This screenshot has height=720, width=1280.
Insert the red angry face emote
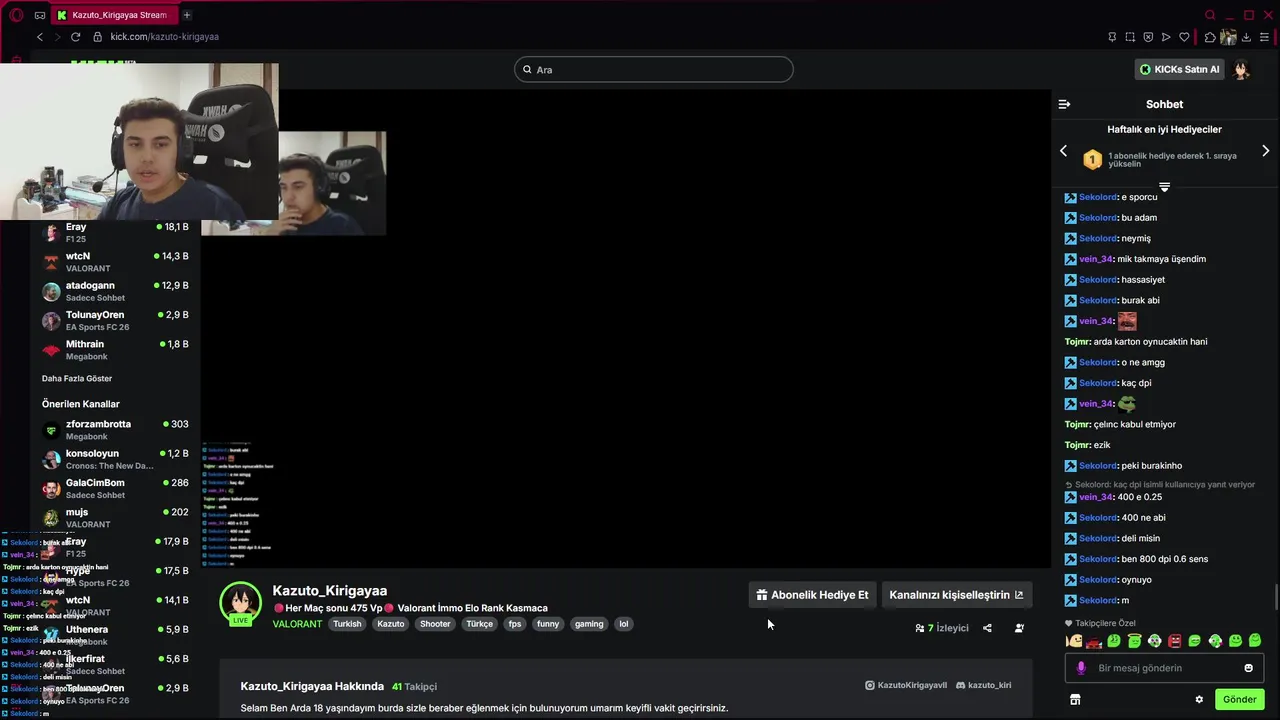click(x=1175, y=641)
